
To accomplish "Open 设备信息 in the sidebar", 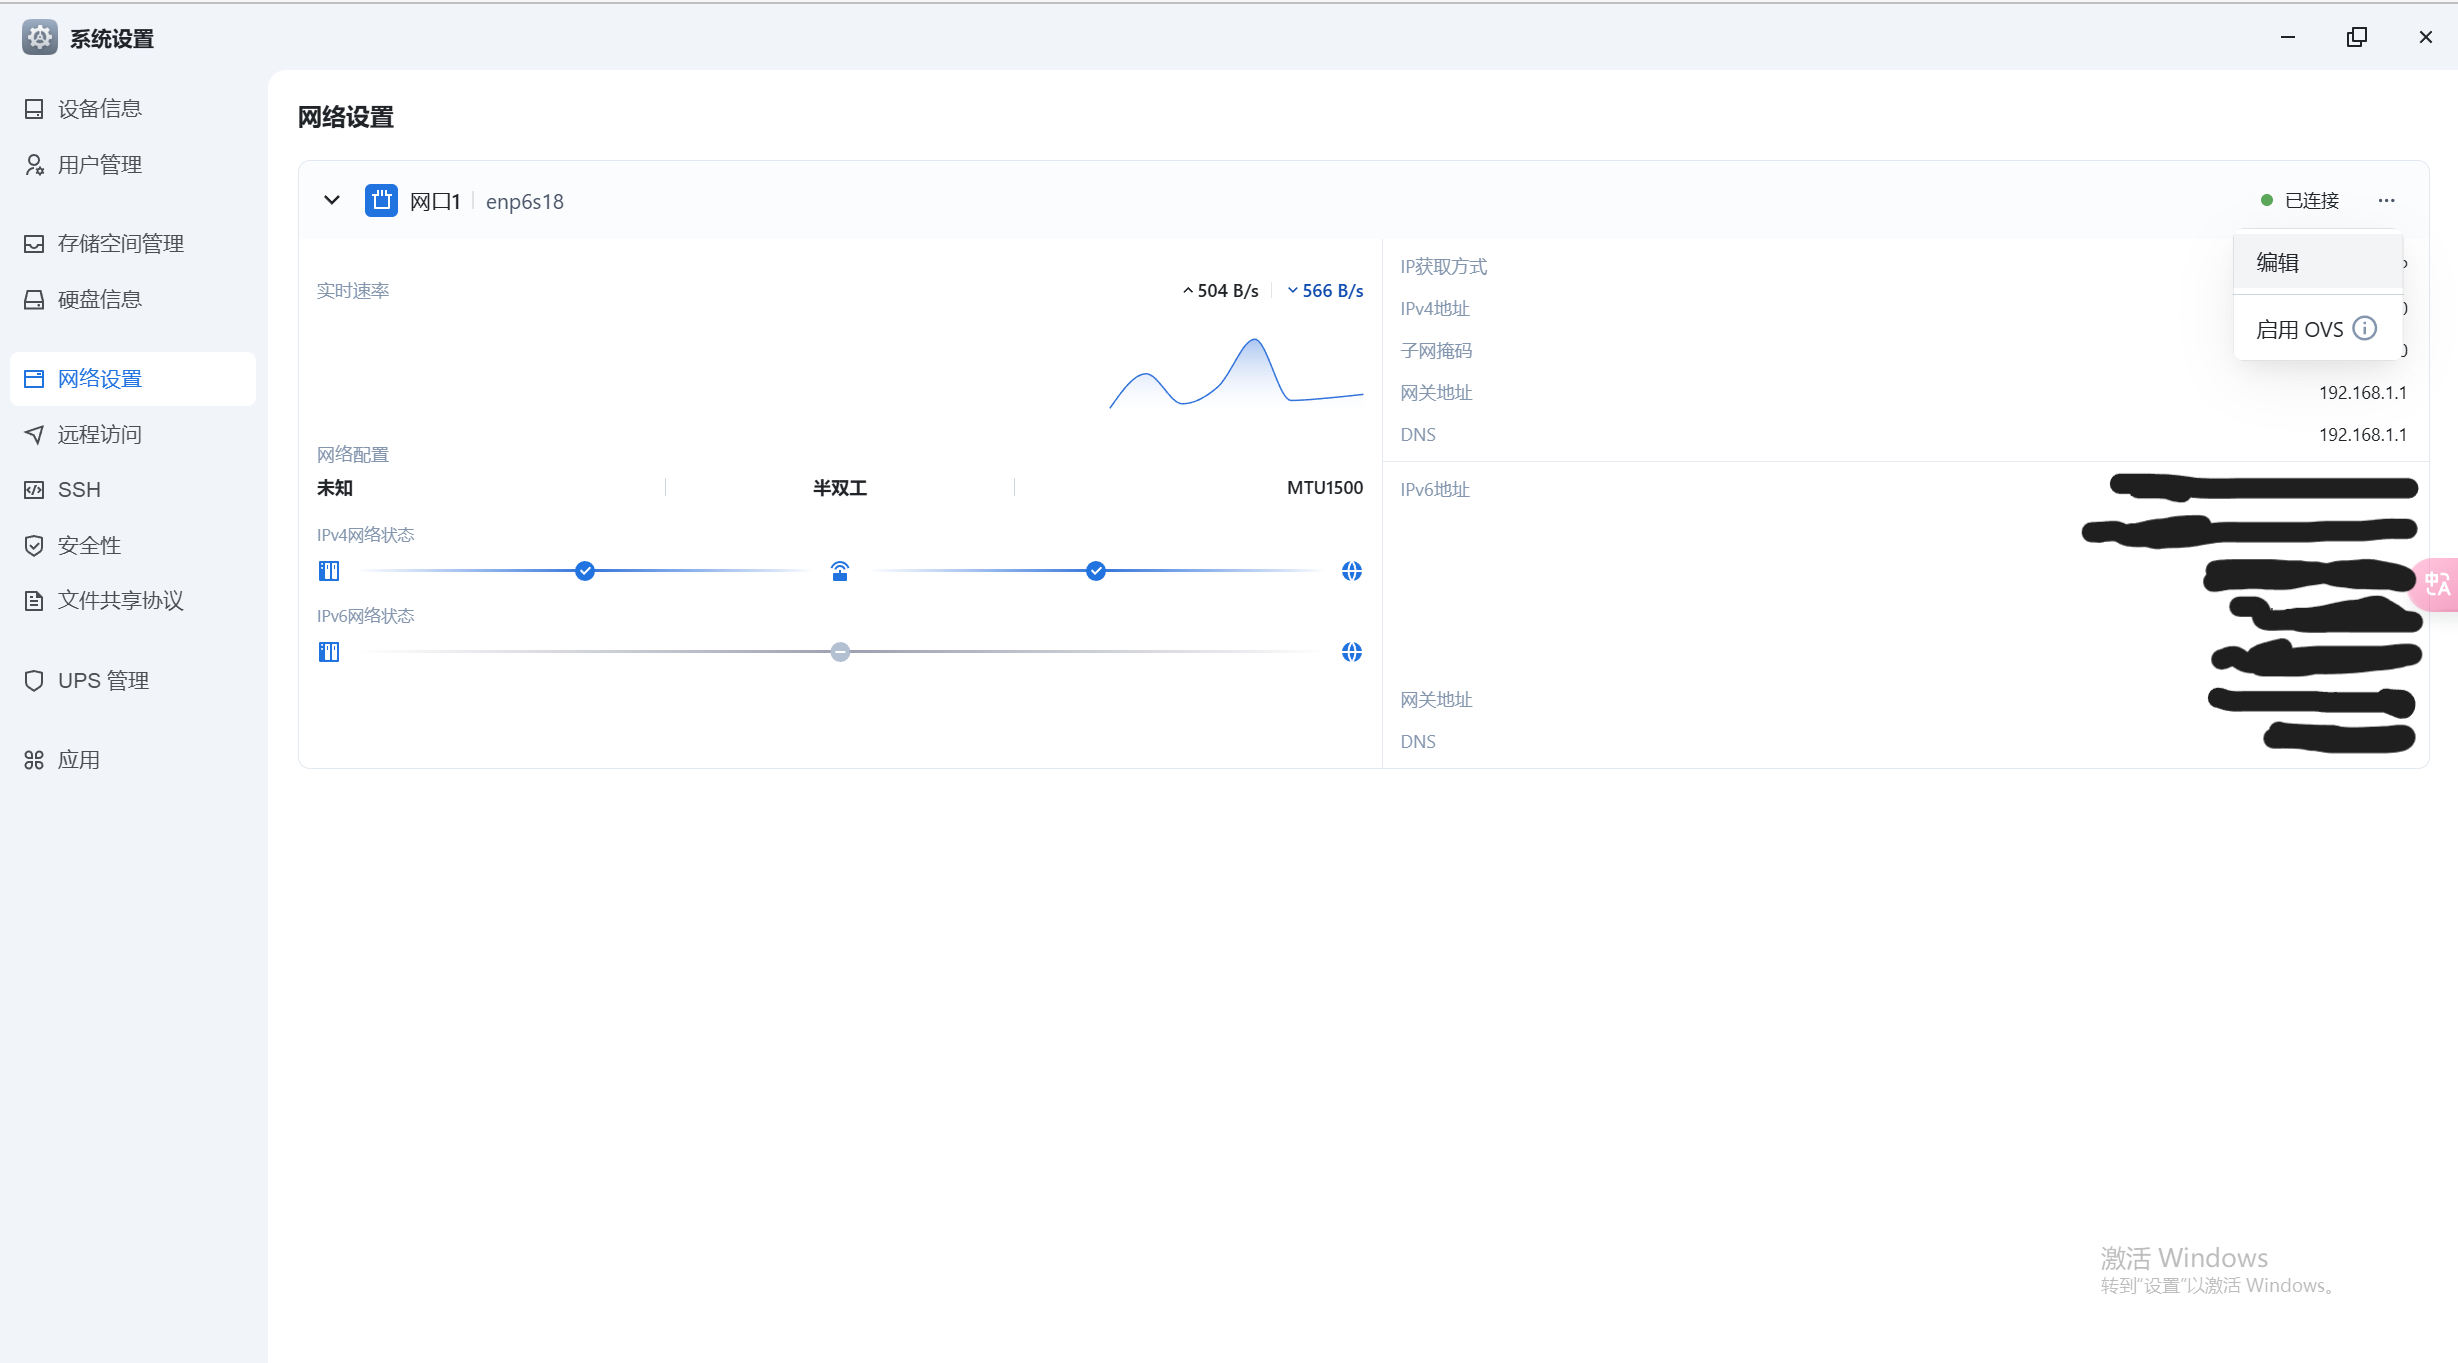I will [100, 109].
